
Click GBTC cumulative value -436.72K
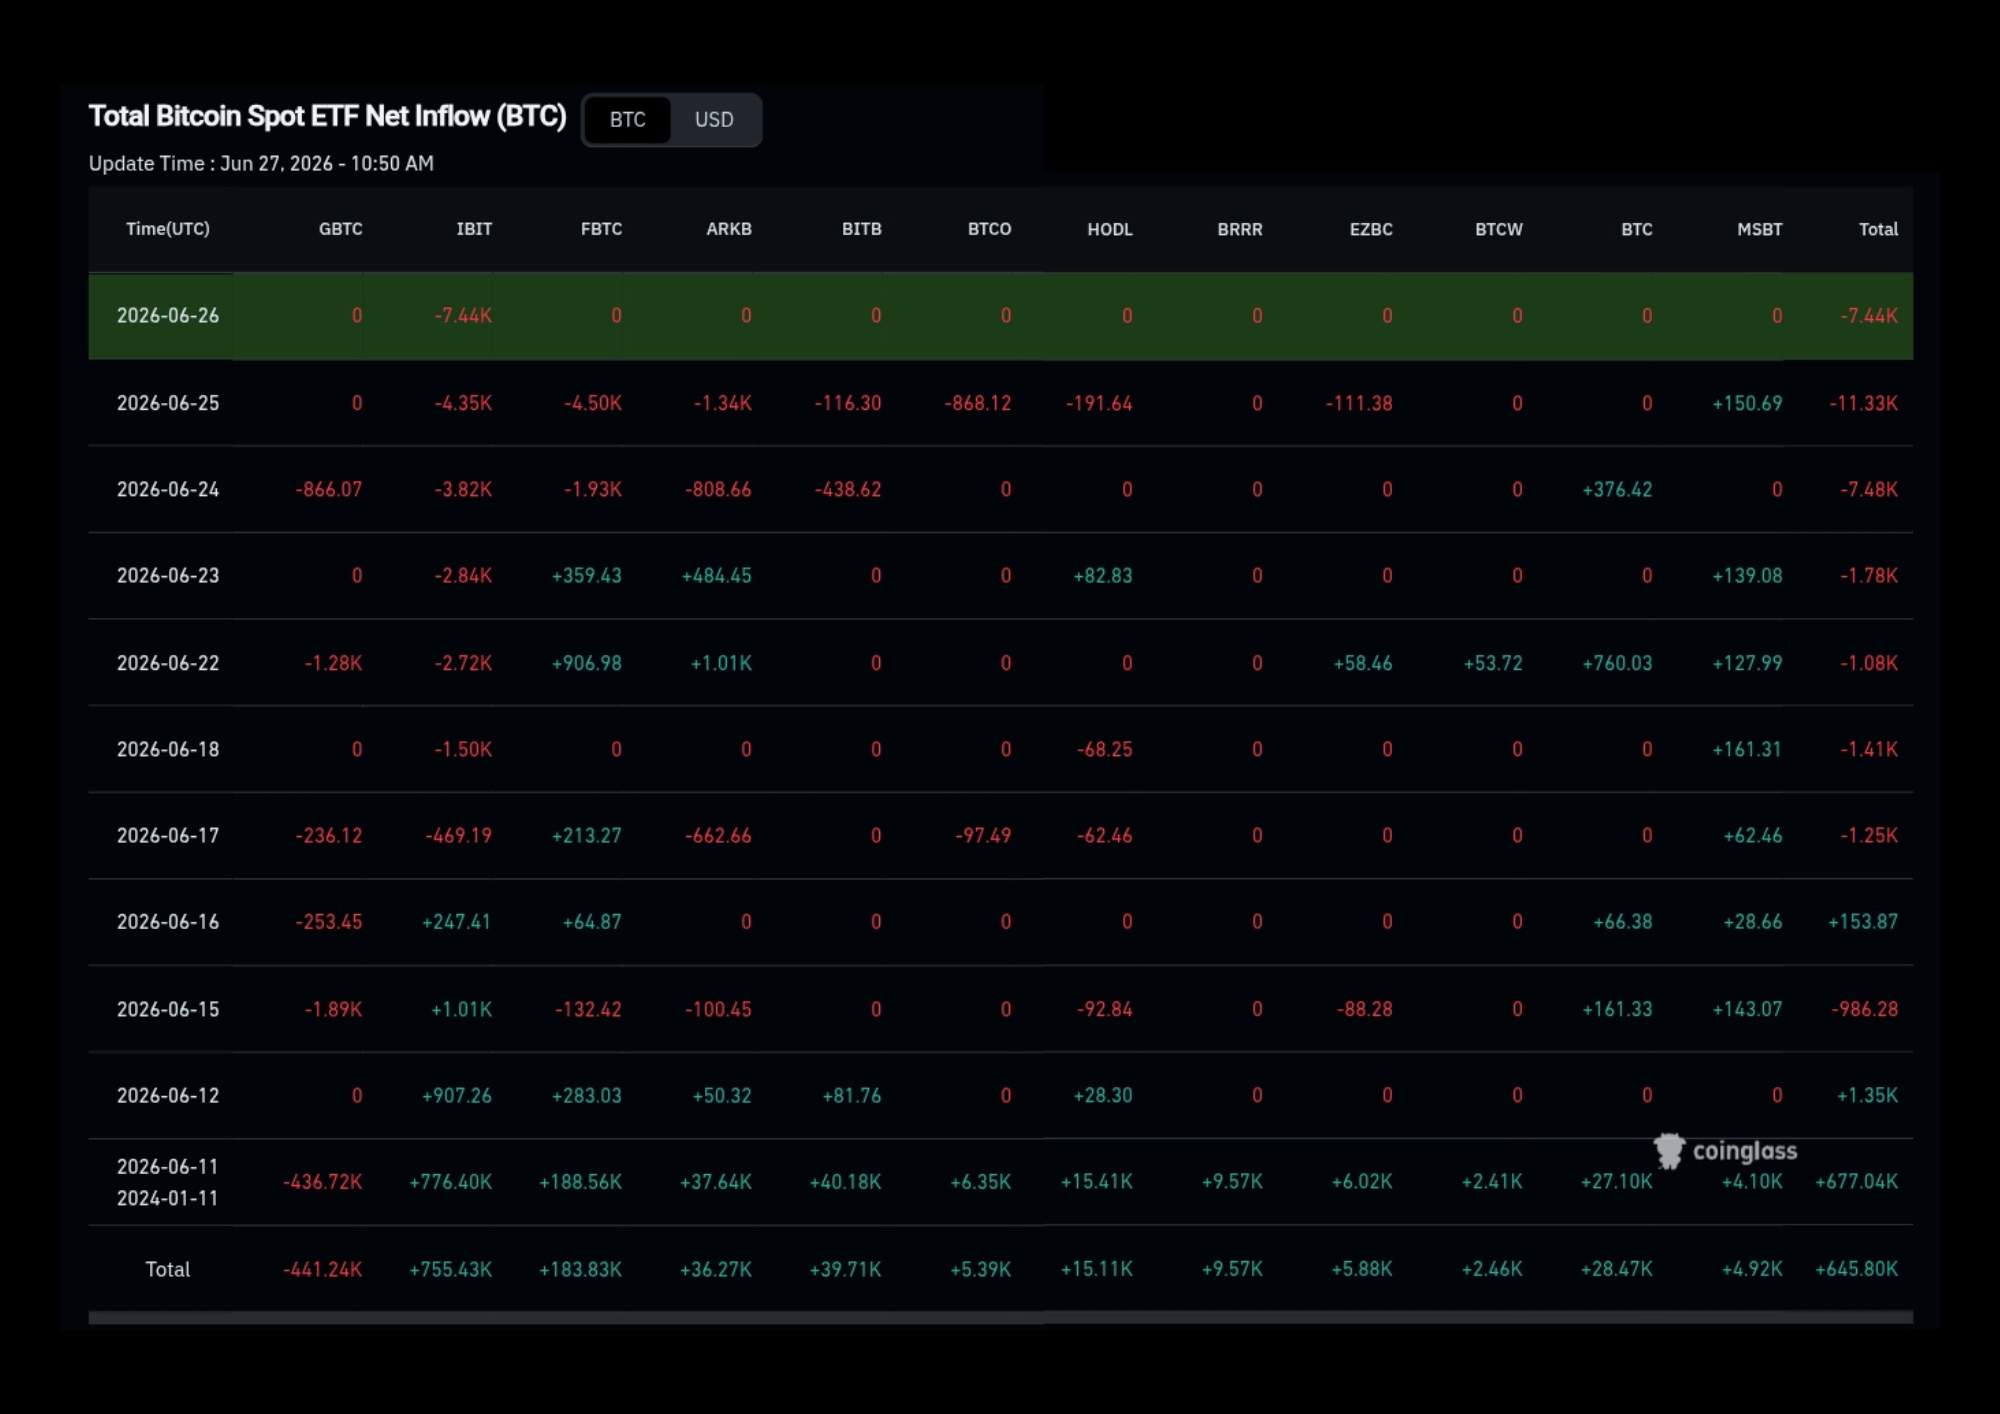[x=323, y=1182]
